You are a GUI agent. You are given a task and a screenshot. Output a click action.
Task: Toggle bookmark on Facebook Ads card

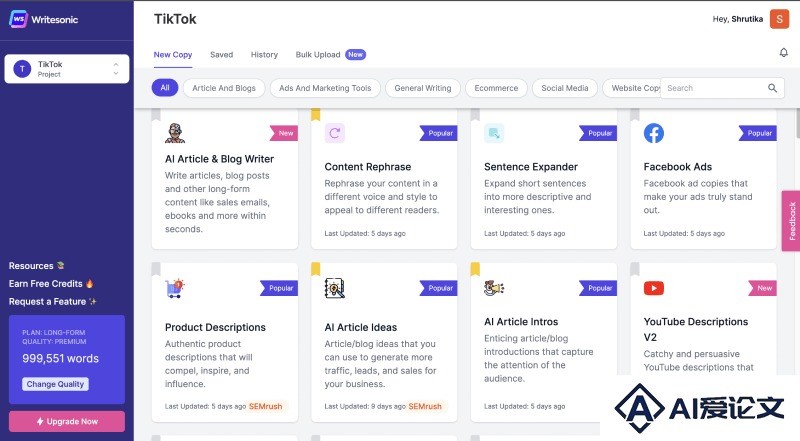coord(635,115)
